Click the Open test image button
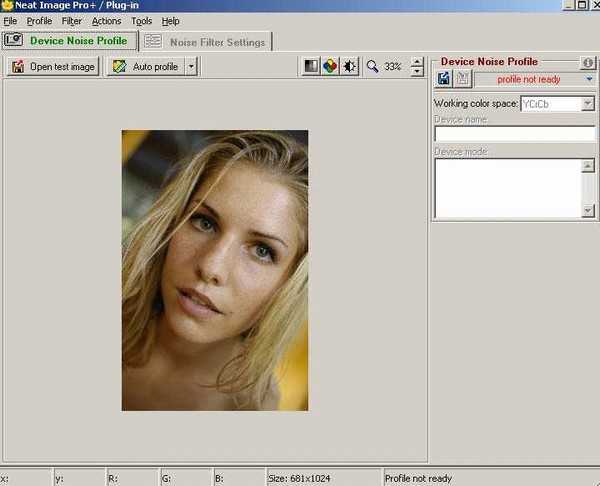600x486 pixels. tap(53, 67)
